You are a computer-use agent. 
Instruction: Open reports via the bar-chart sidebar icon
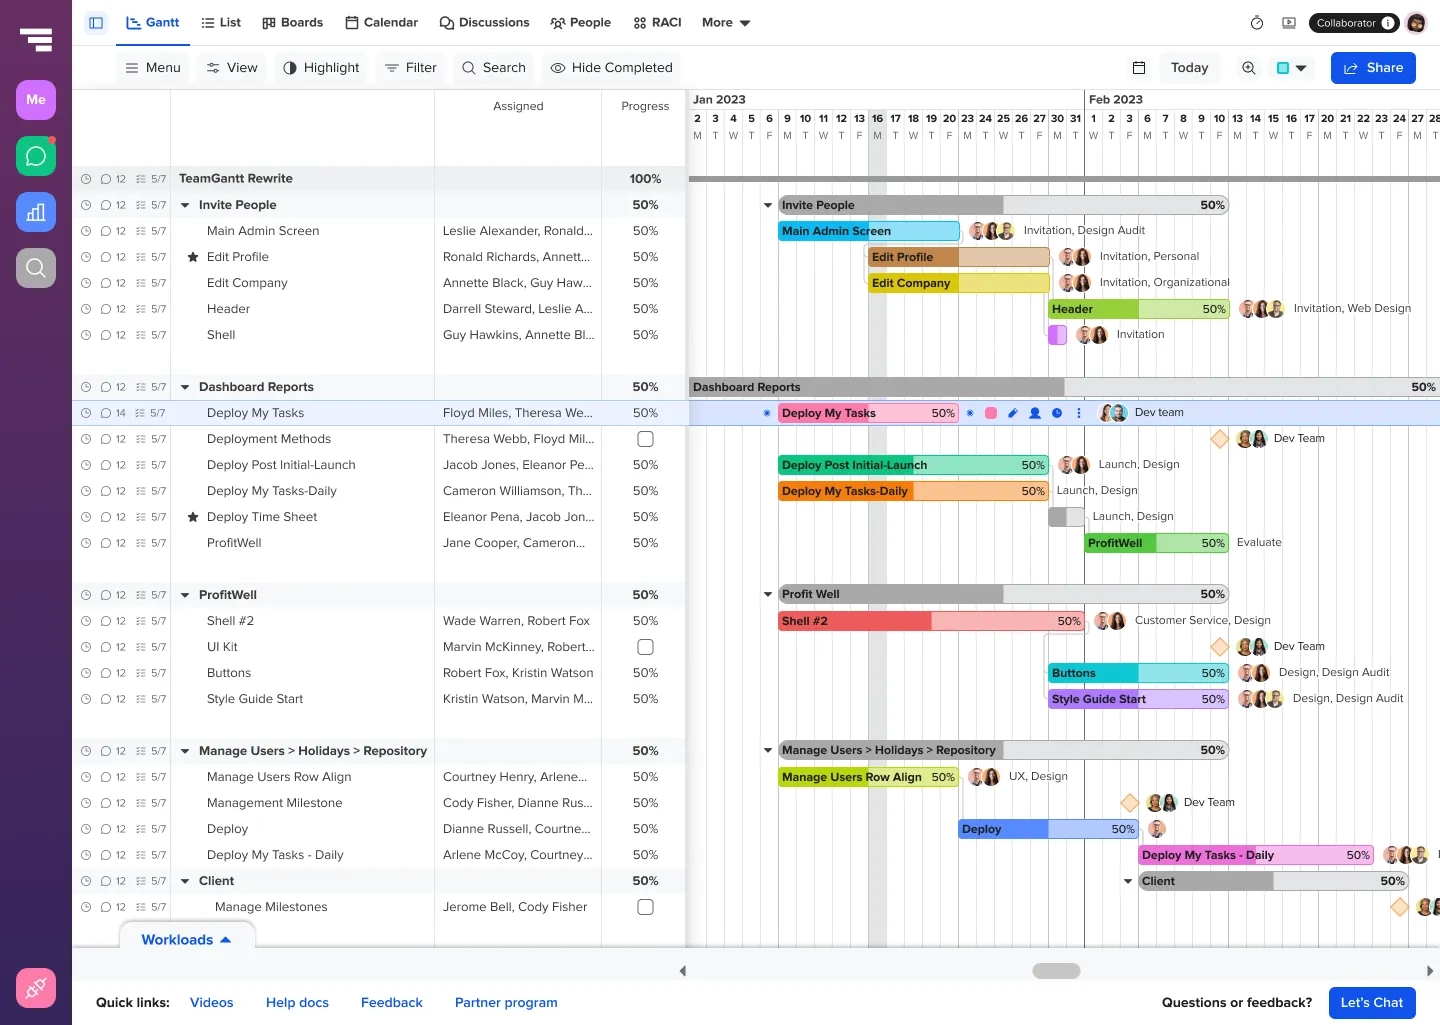click(35, 212)
